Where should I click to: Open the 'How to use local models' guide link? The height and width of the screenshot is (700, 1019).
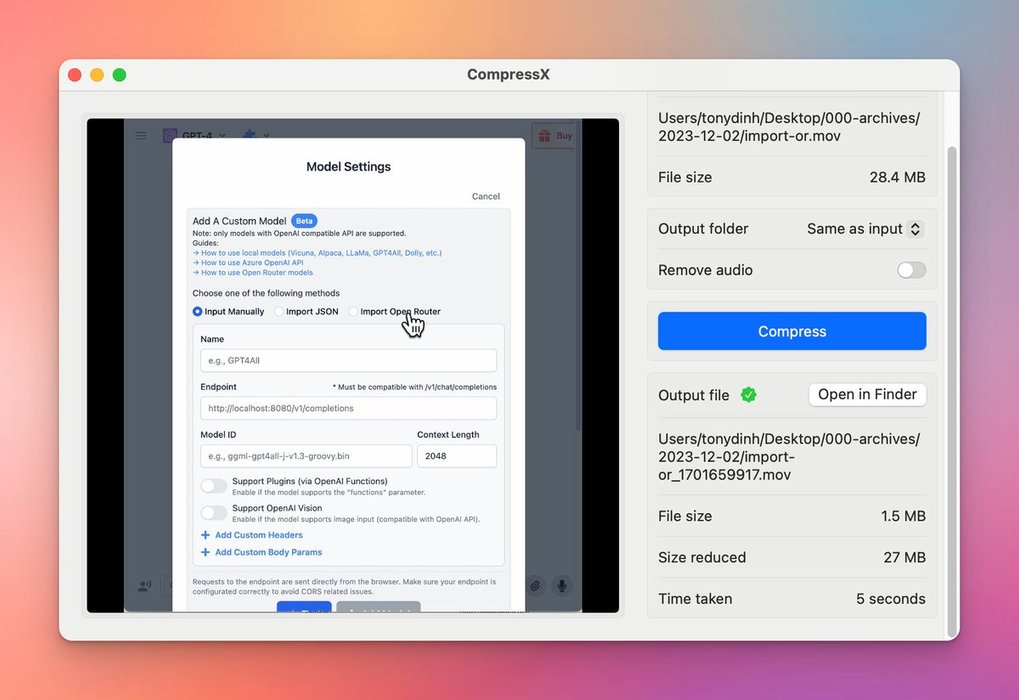point(317,253)
